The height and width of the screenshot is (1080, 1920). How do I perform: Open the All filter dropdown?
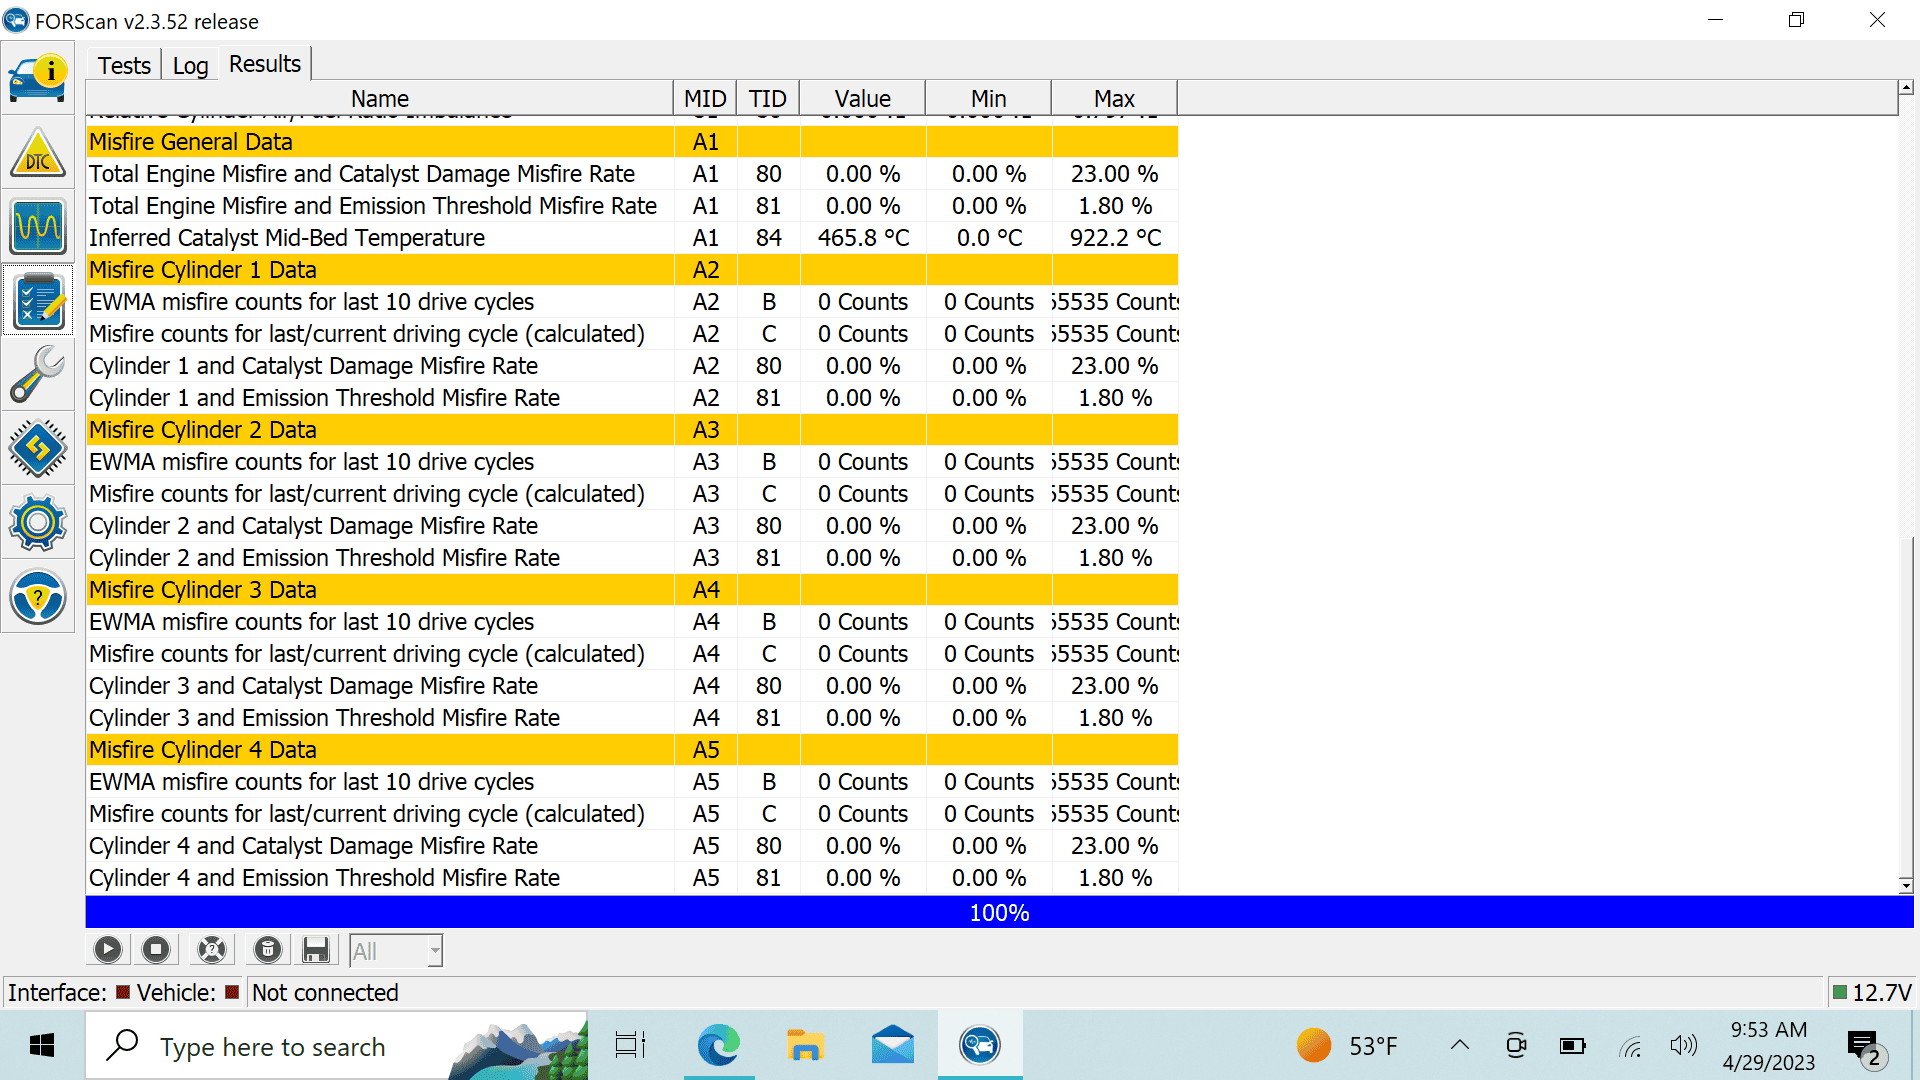click(396, 951)
